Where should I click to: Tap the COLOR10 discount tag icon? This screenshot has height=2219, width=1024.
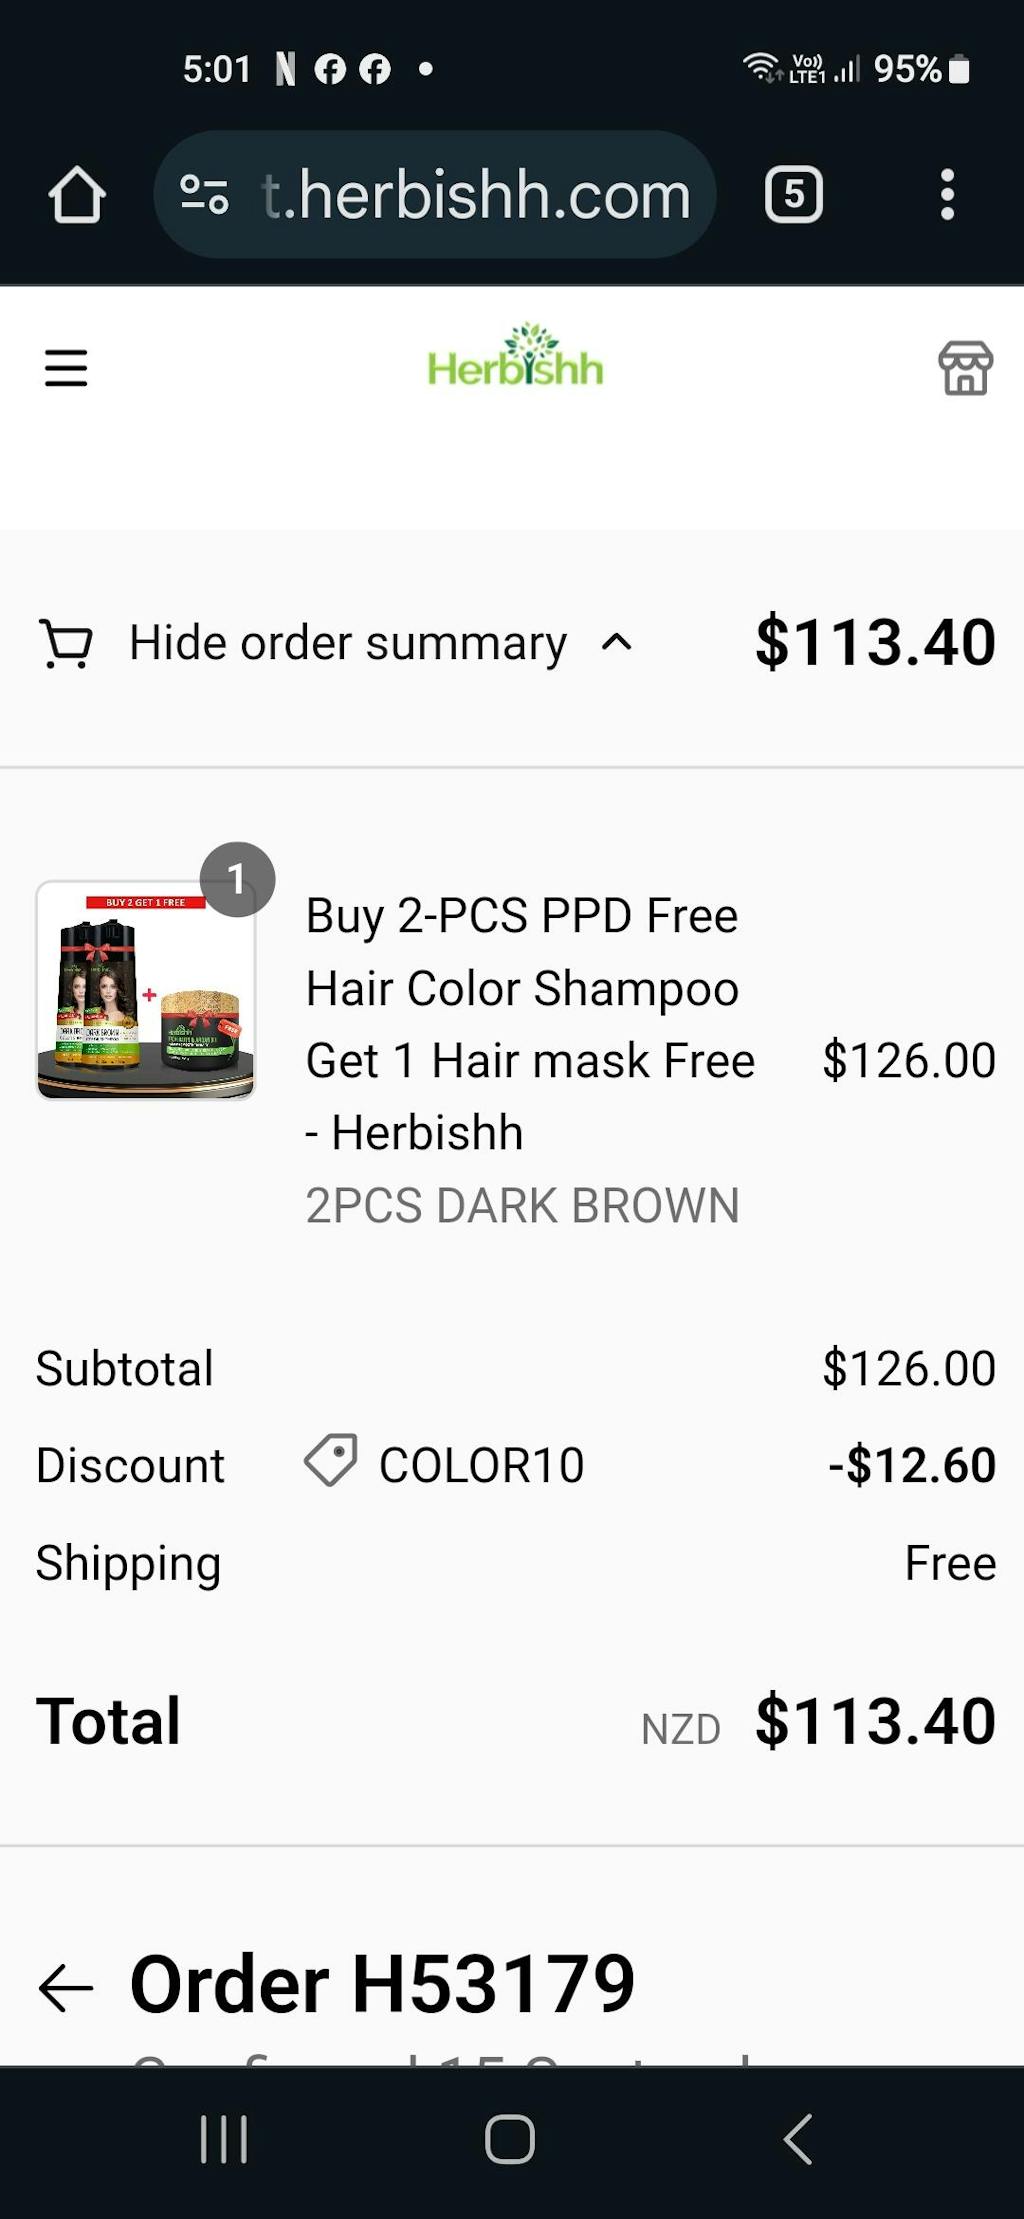331,1461
